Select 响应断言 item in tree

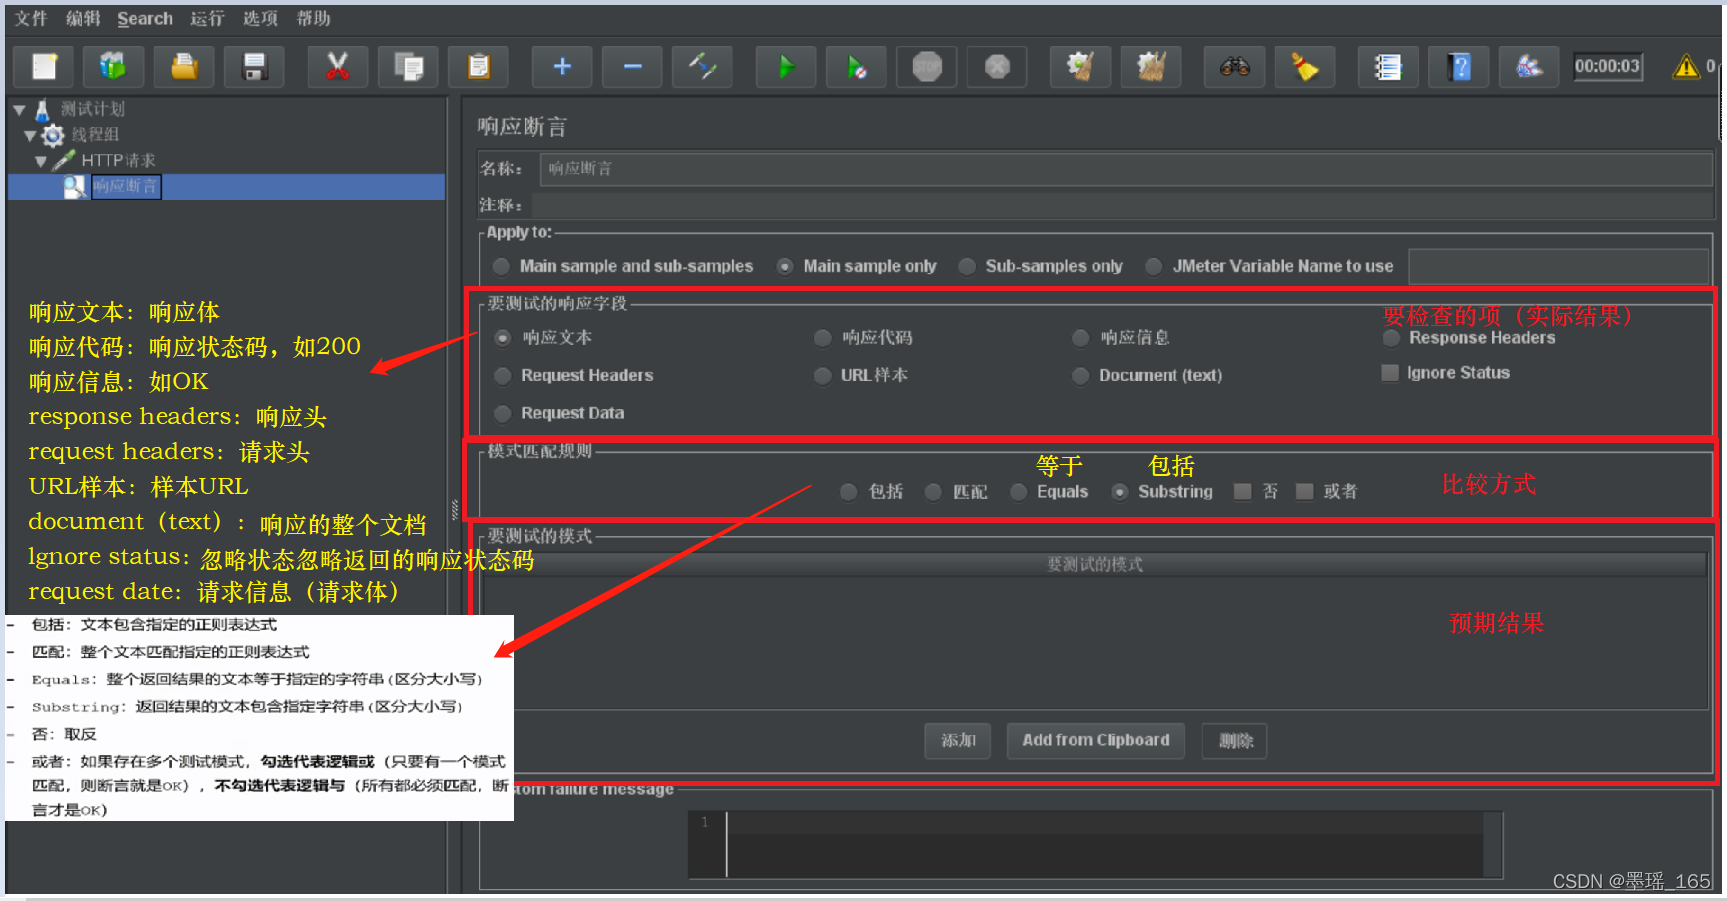125,186
